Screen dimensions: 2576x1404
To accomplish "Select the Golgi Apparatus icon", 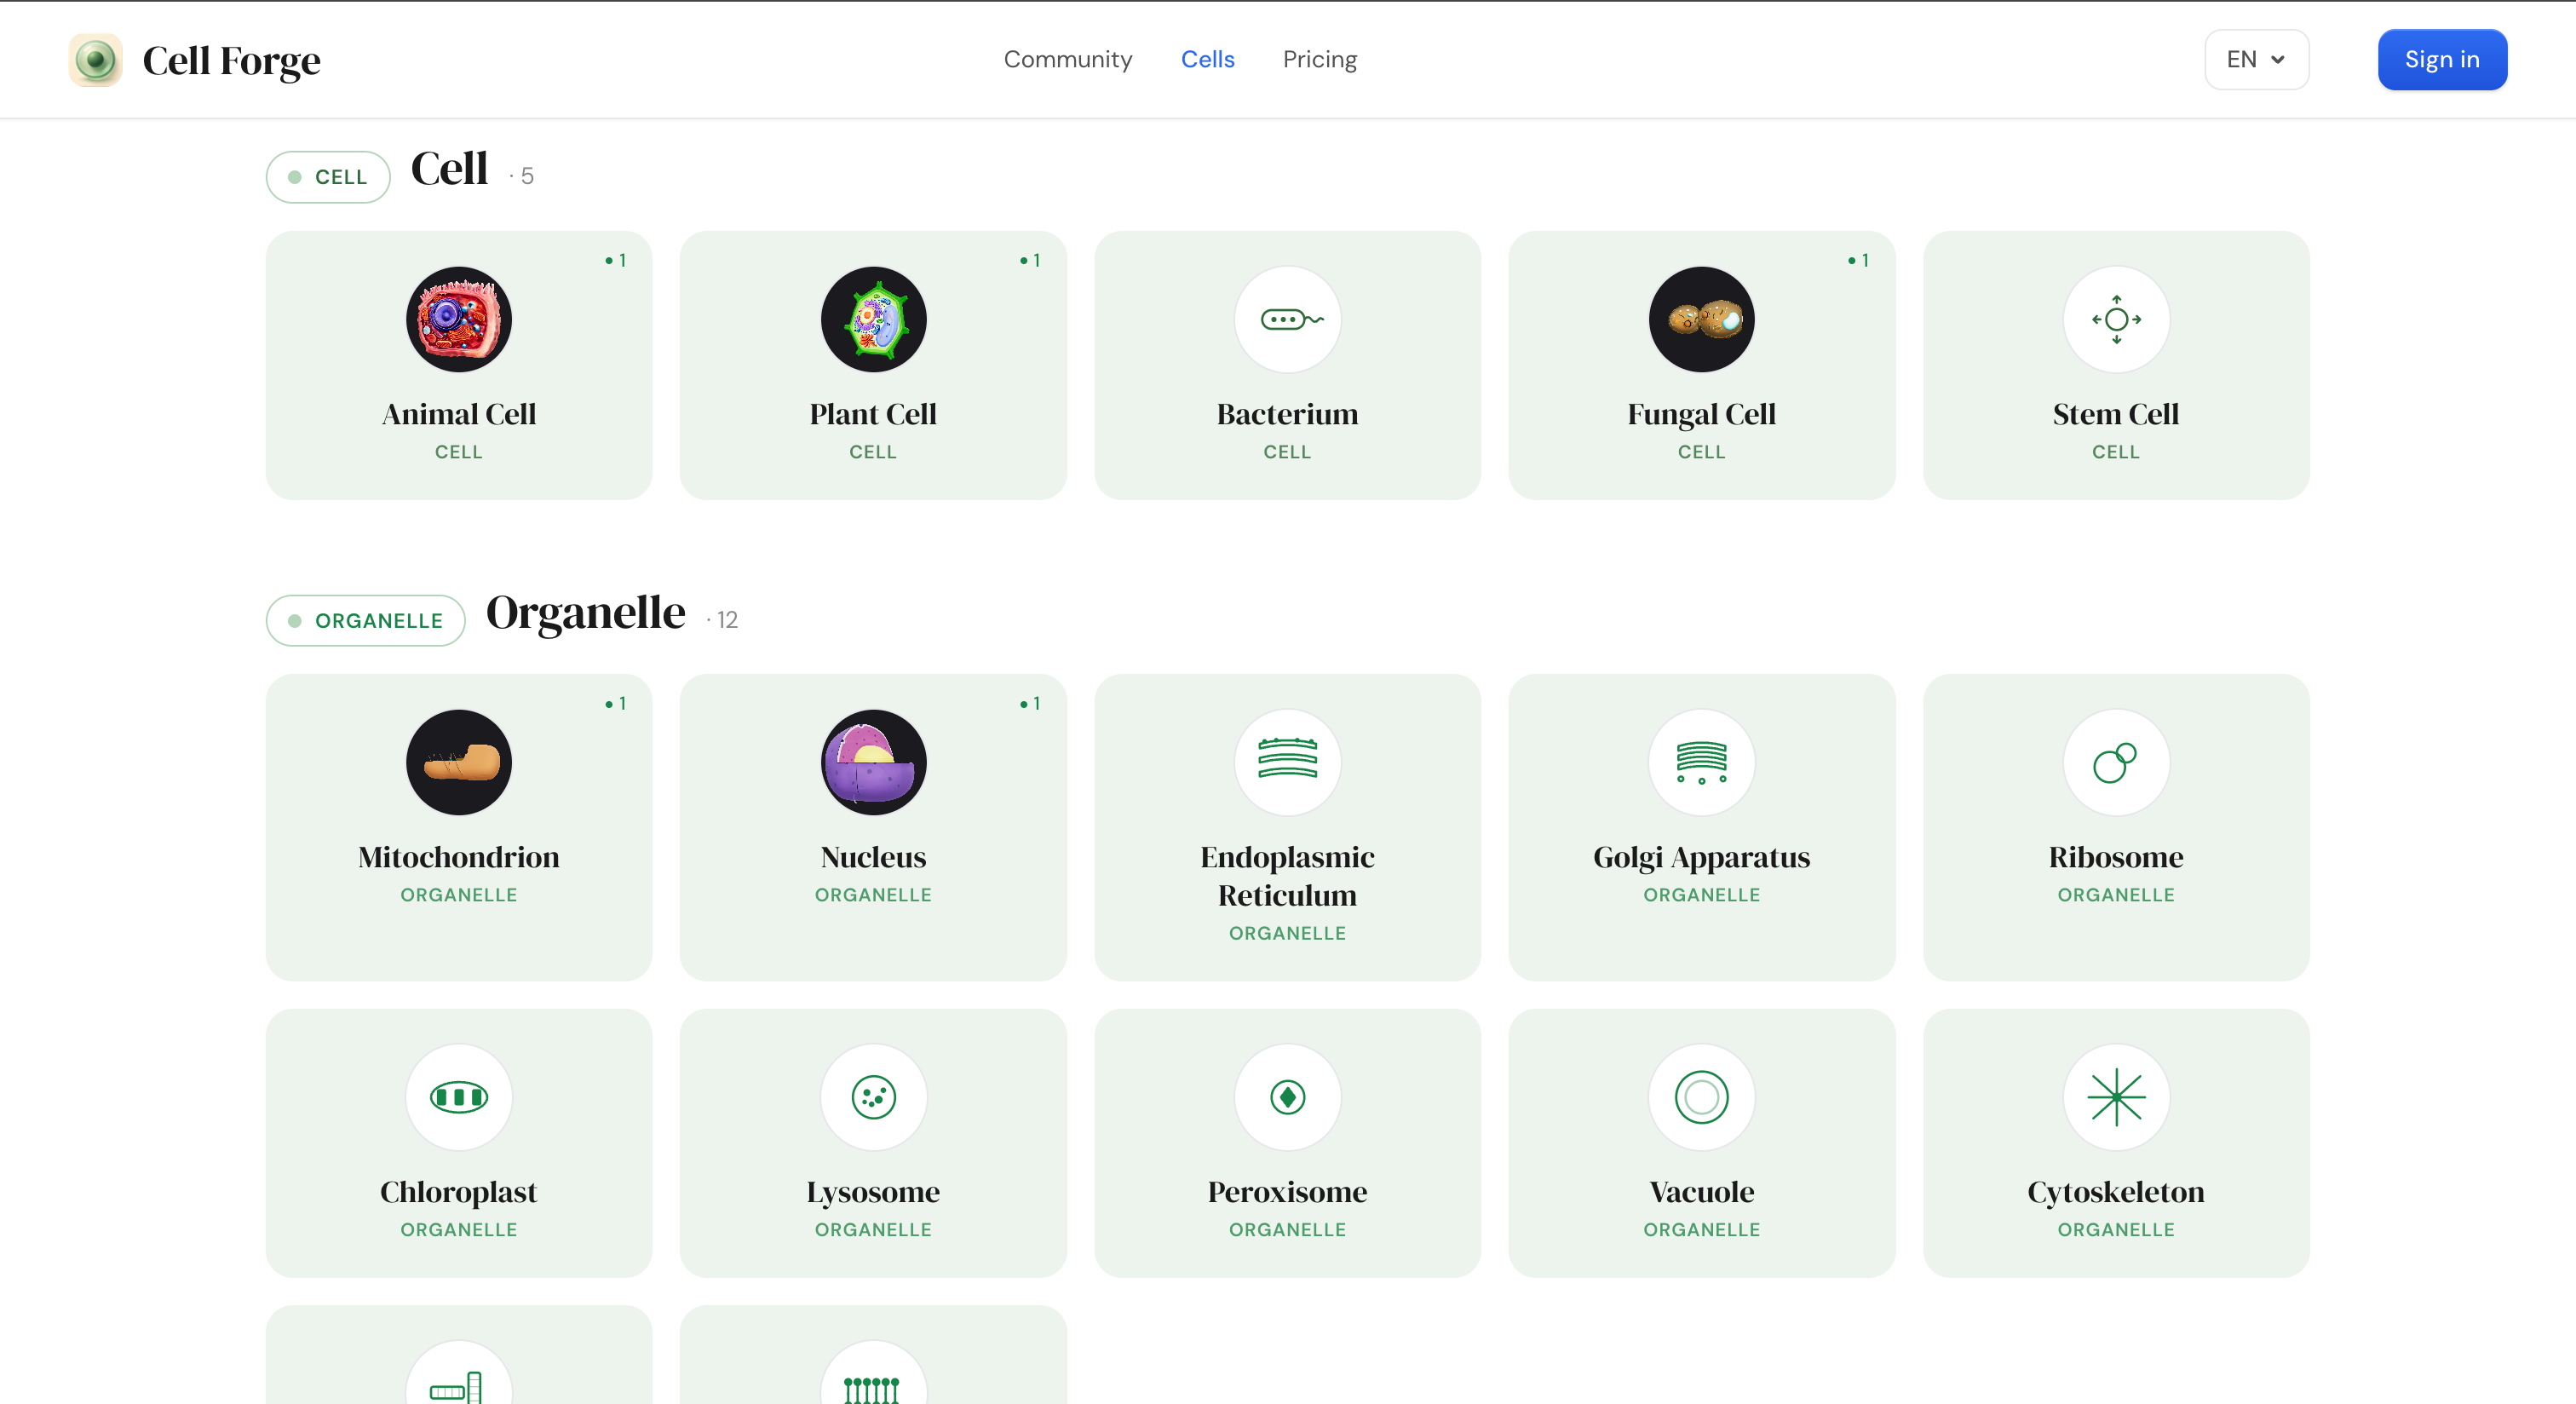I will pos(1701,763).
